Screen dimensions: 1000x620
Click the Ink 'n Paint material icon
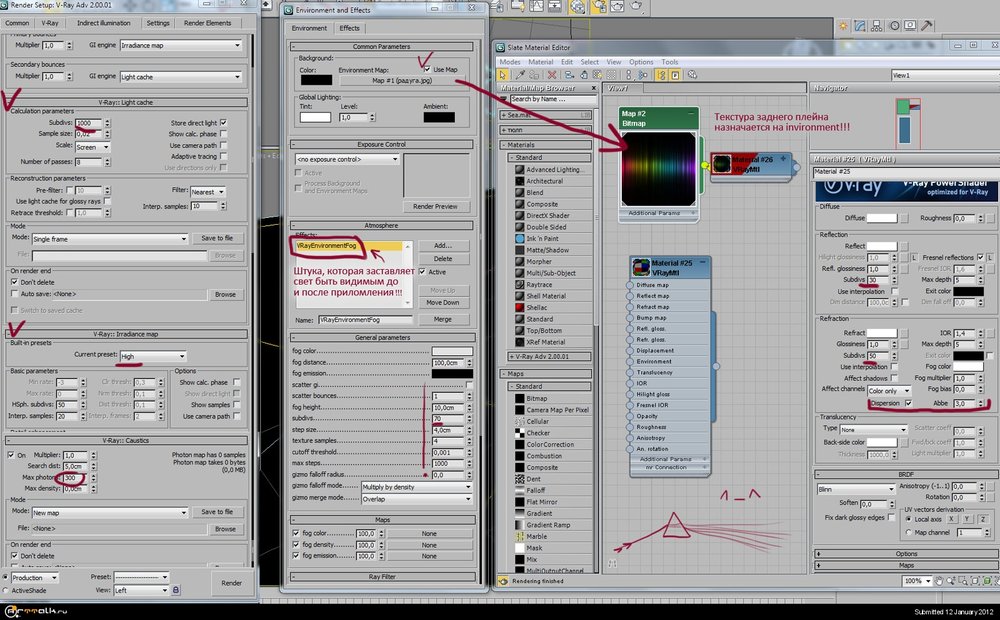[x=520, y=236]
